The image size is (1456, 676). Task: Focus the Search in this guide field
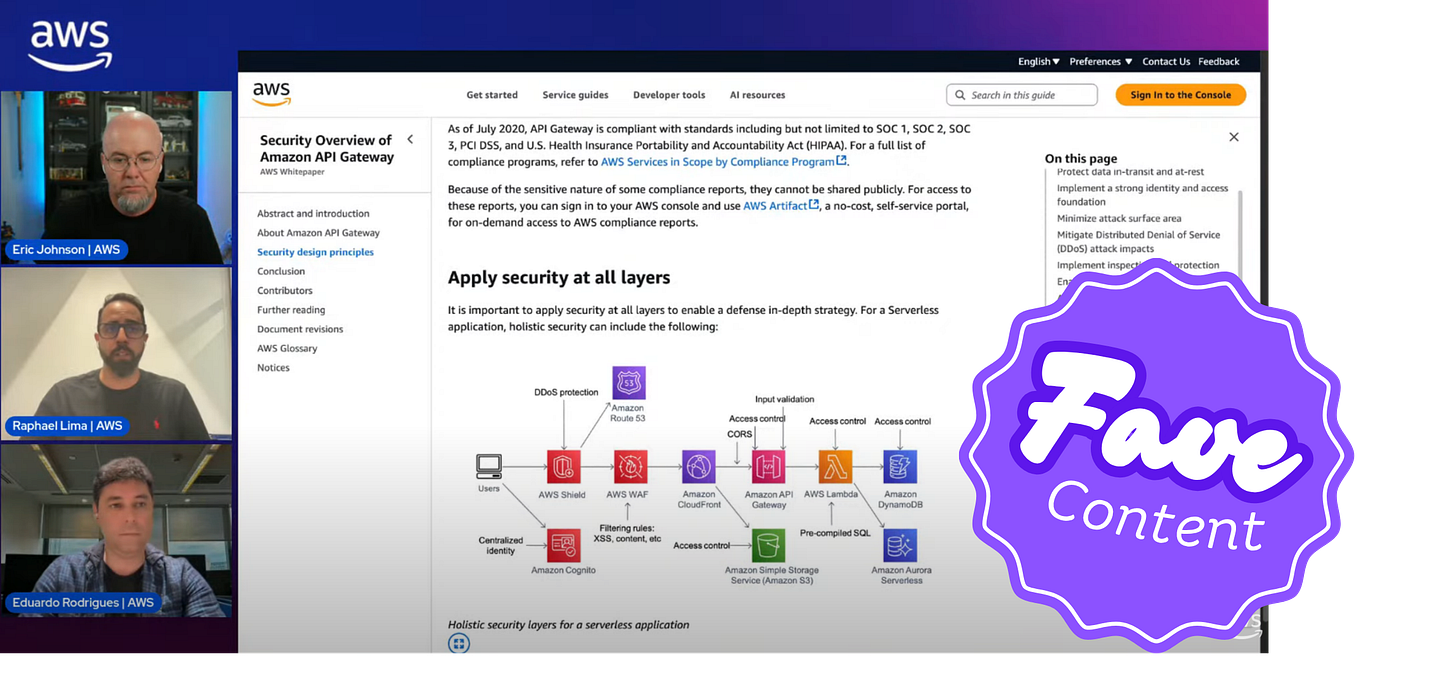(1022, 95)
